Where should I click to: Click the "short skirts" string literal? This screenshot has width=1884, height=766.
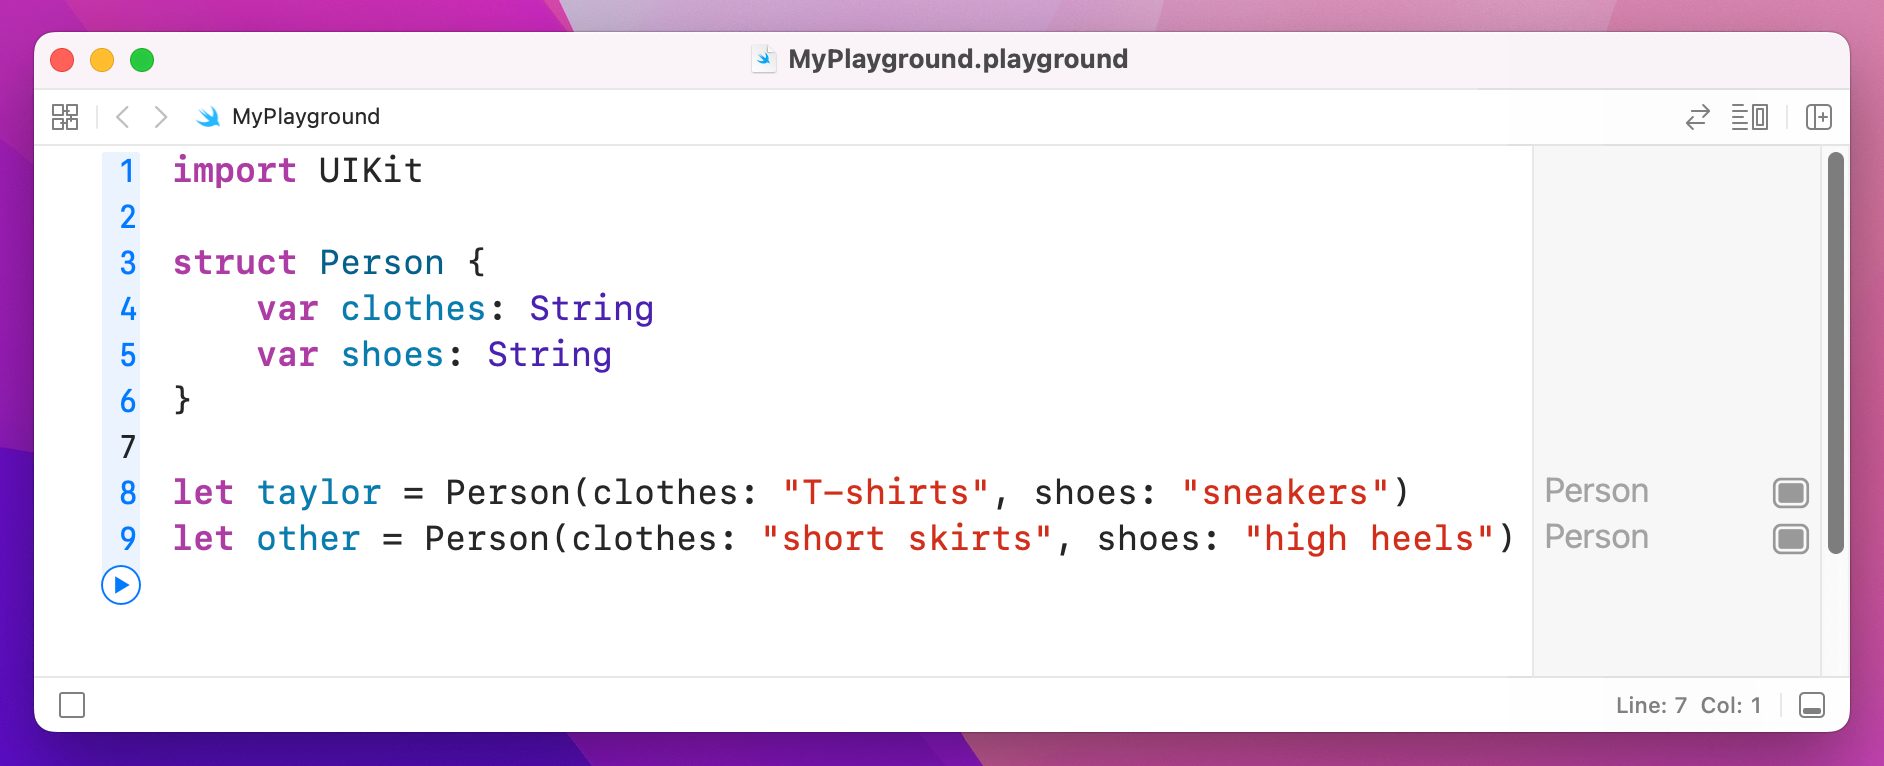pyautogui.click(x=907, y=539)
